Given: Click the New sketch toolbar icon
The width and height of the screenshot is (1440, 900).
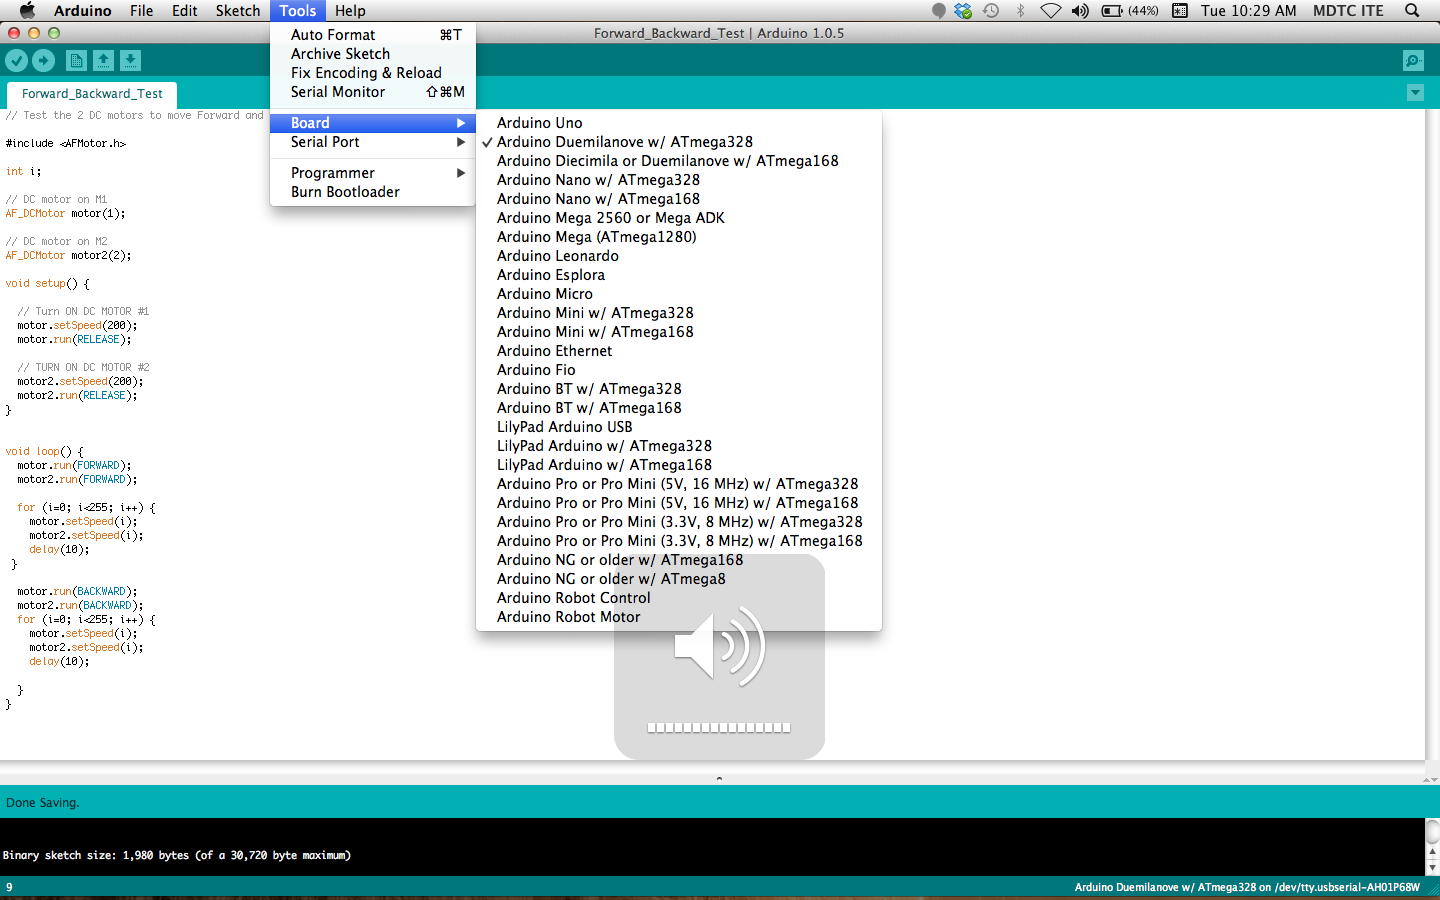Looking at the screenshot, I should [x=76, y=61].
